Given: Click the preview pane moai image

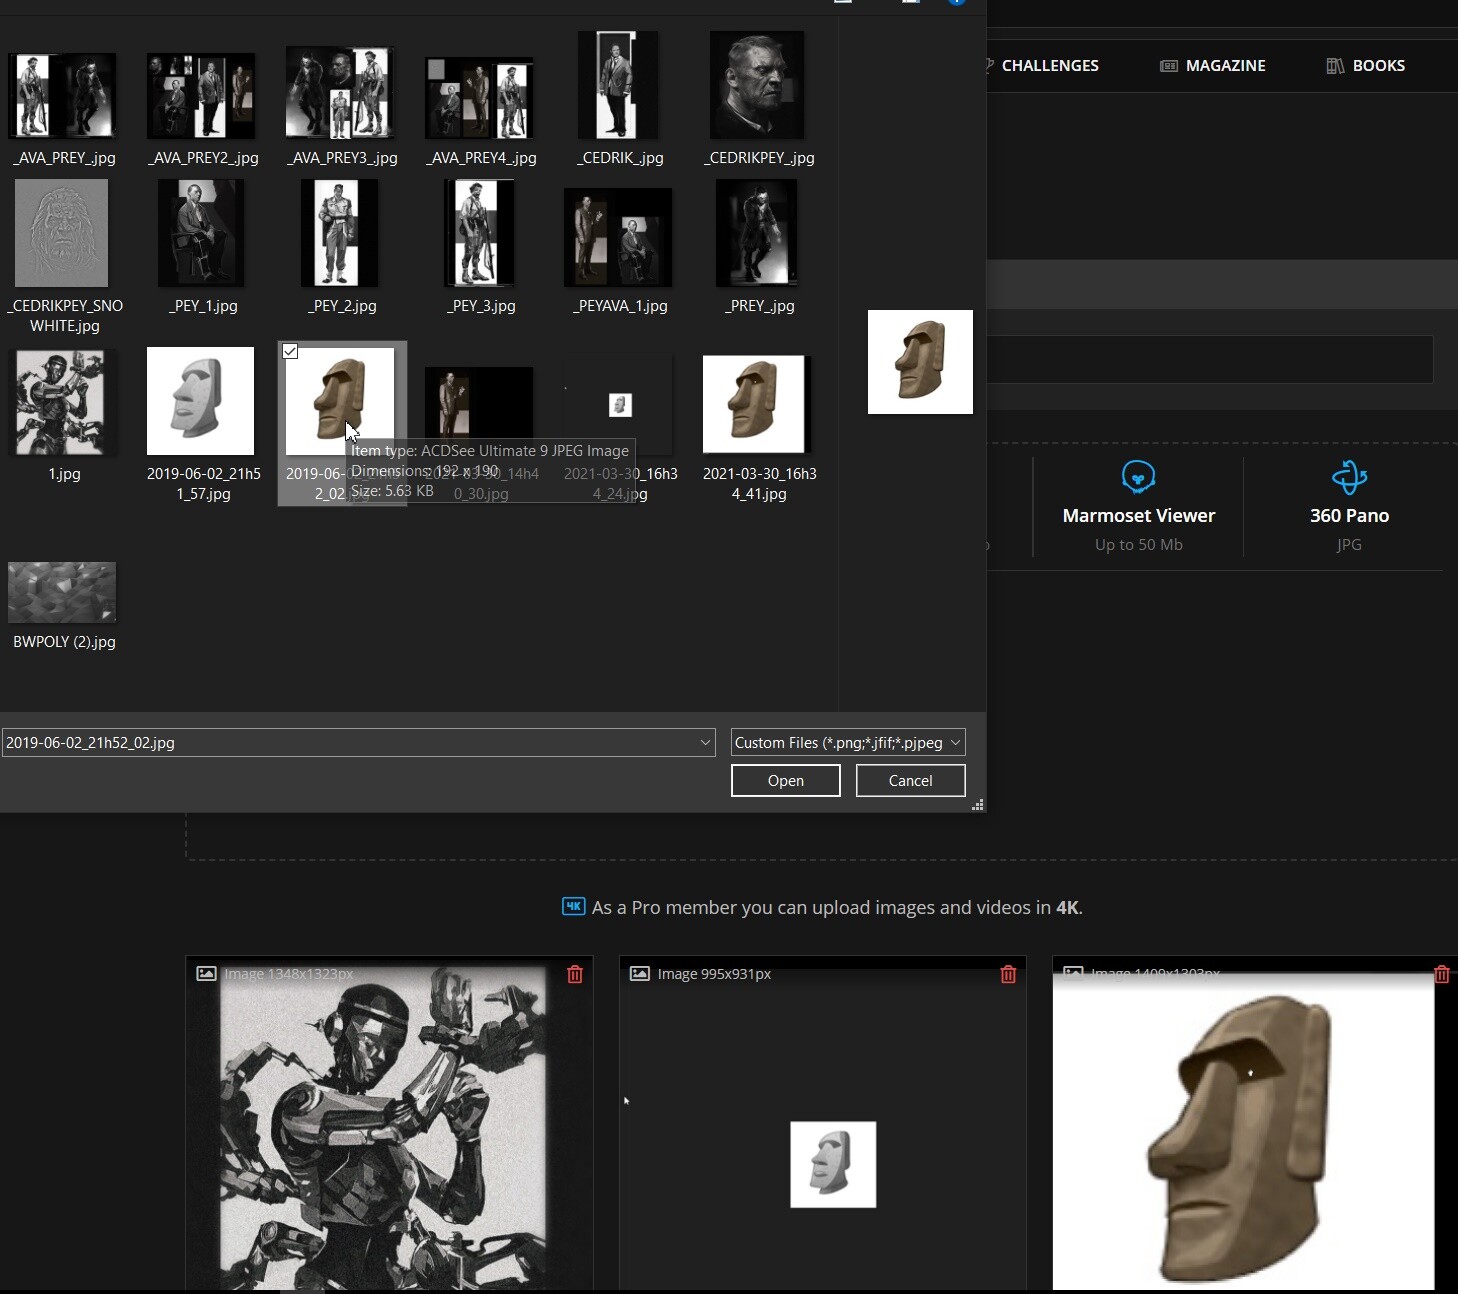Looking at the screenshot, I should point(920,362).
